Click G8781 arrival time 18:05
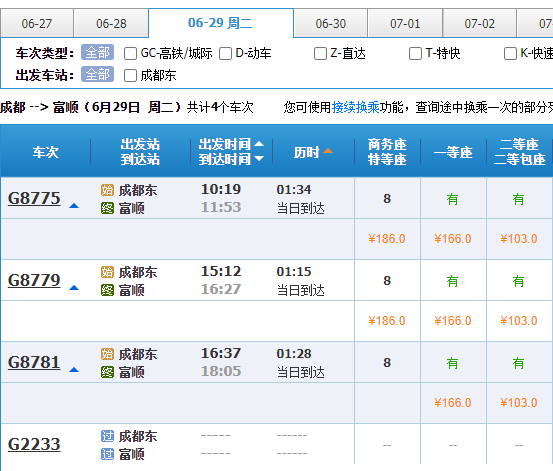Viewport: 553px width, 471px height. click(x=221, y=371)
